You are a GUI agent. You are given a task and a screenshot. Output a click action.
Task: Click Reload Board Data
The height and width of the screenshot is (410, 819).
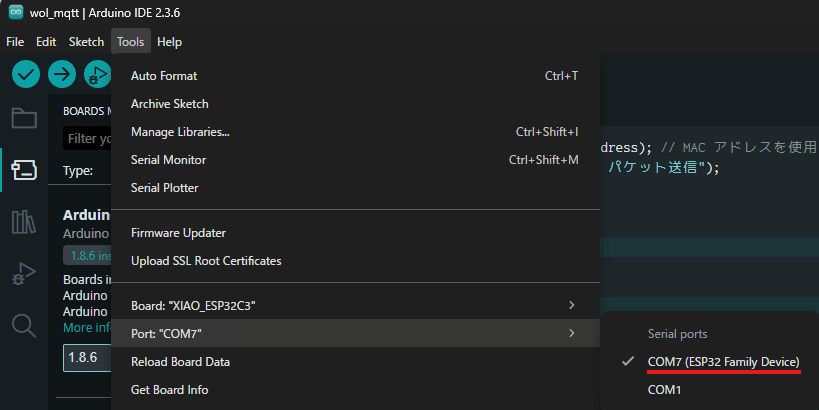click(355, 361)
